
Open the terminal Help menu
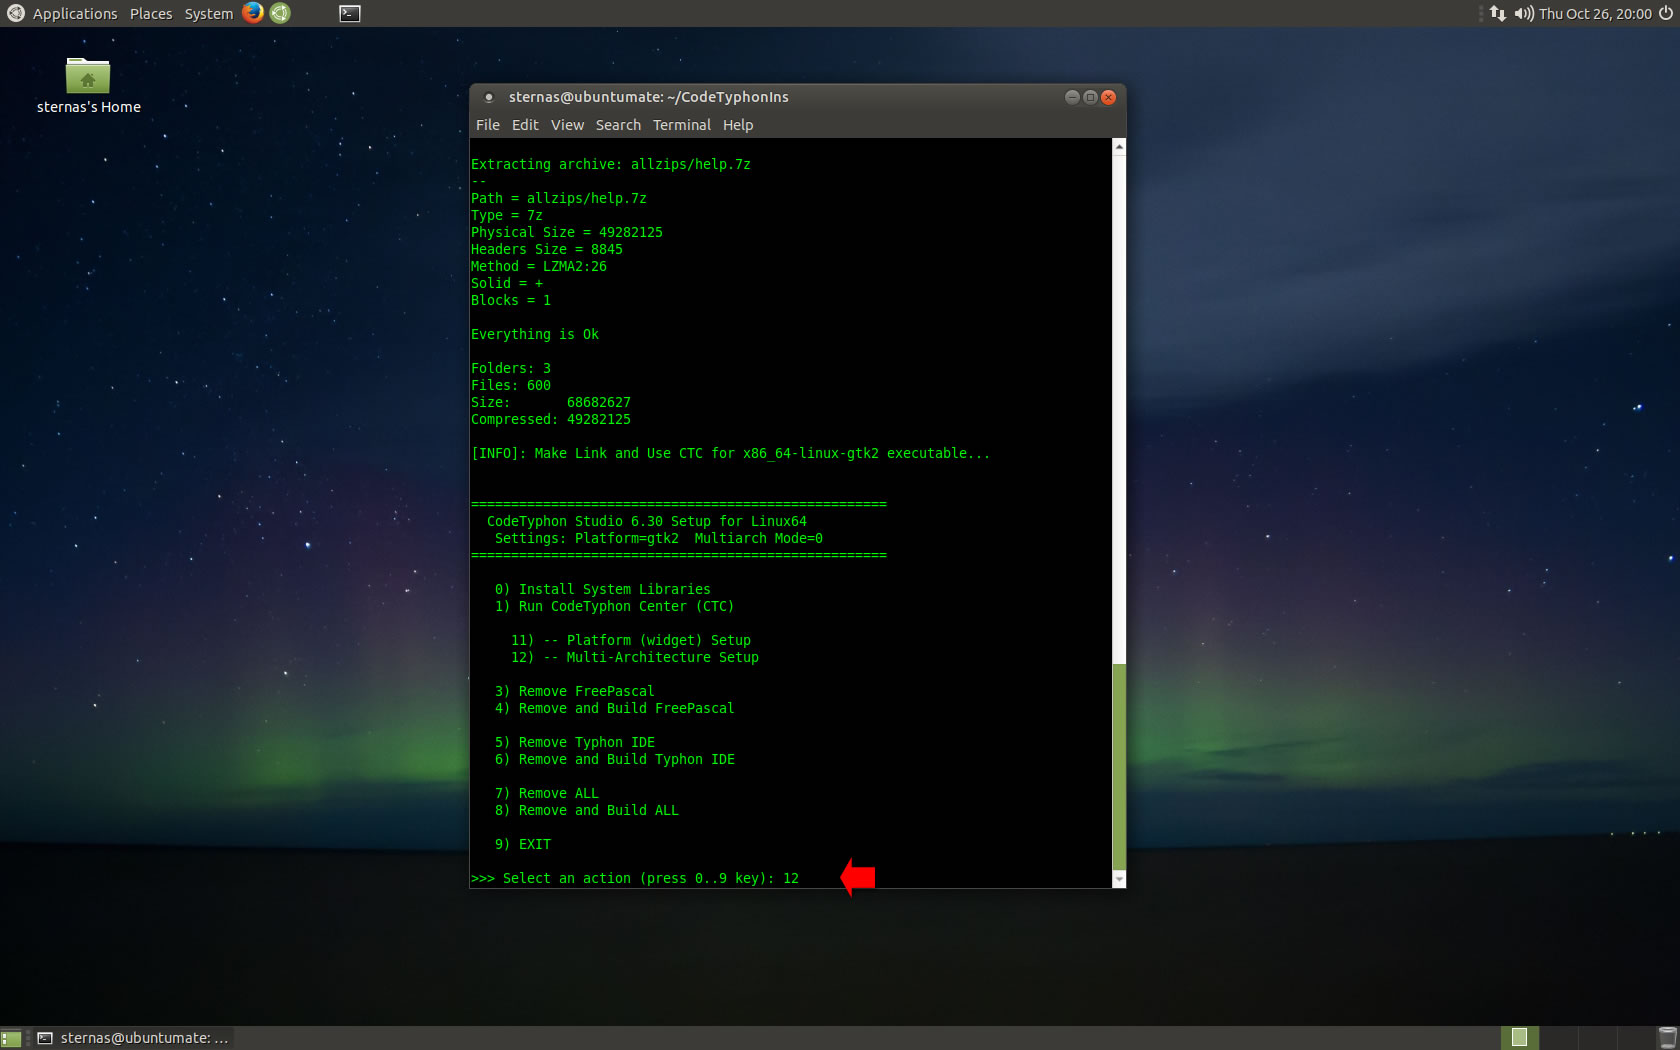(x=738, y=125)
